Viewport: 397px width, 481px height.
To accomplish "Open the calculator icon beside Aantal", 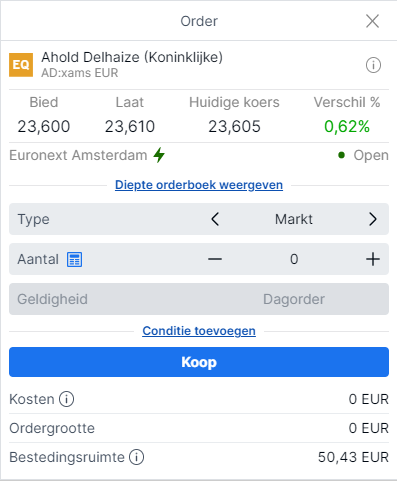I will 75,259.
